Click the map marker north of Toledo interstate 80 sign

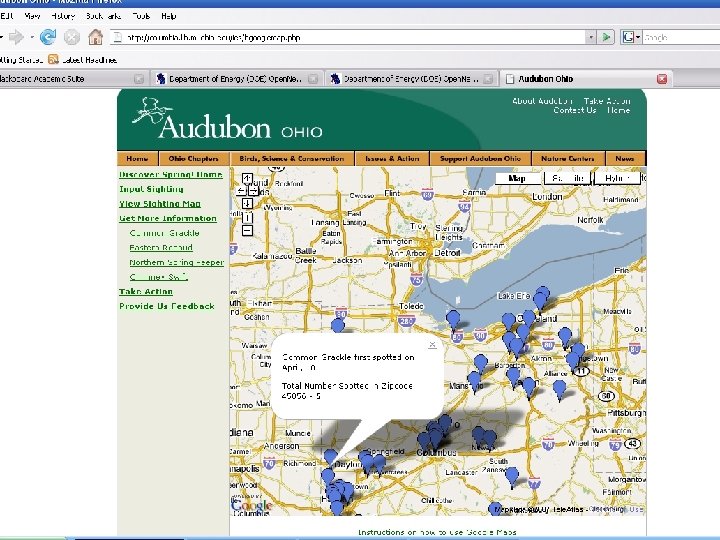pyautogui.click(x=338, y=326)
